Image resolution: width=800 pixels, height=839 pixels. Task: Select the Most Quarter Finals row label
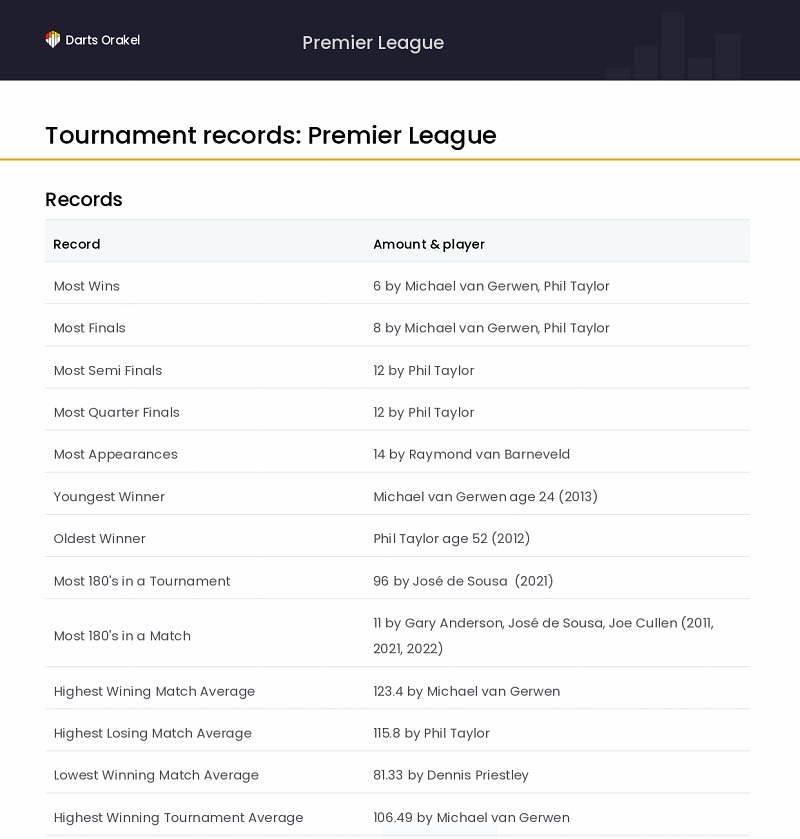(117, 413)
